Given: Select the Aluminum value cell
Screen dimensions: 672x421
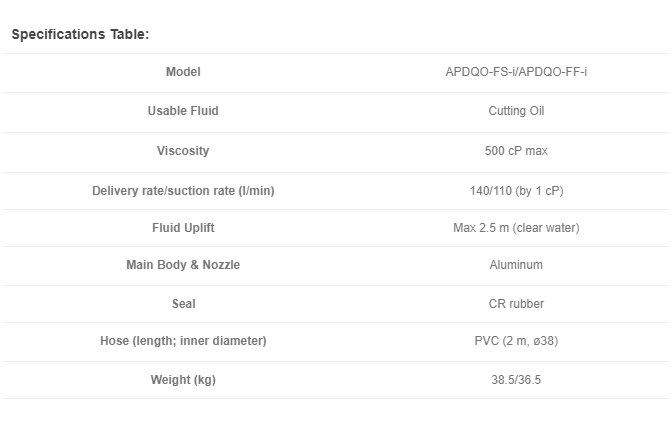Looking at the screenshot, I should pyautogui.click(x=516, y=265).
